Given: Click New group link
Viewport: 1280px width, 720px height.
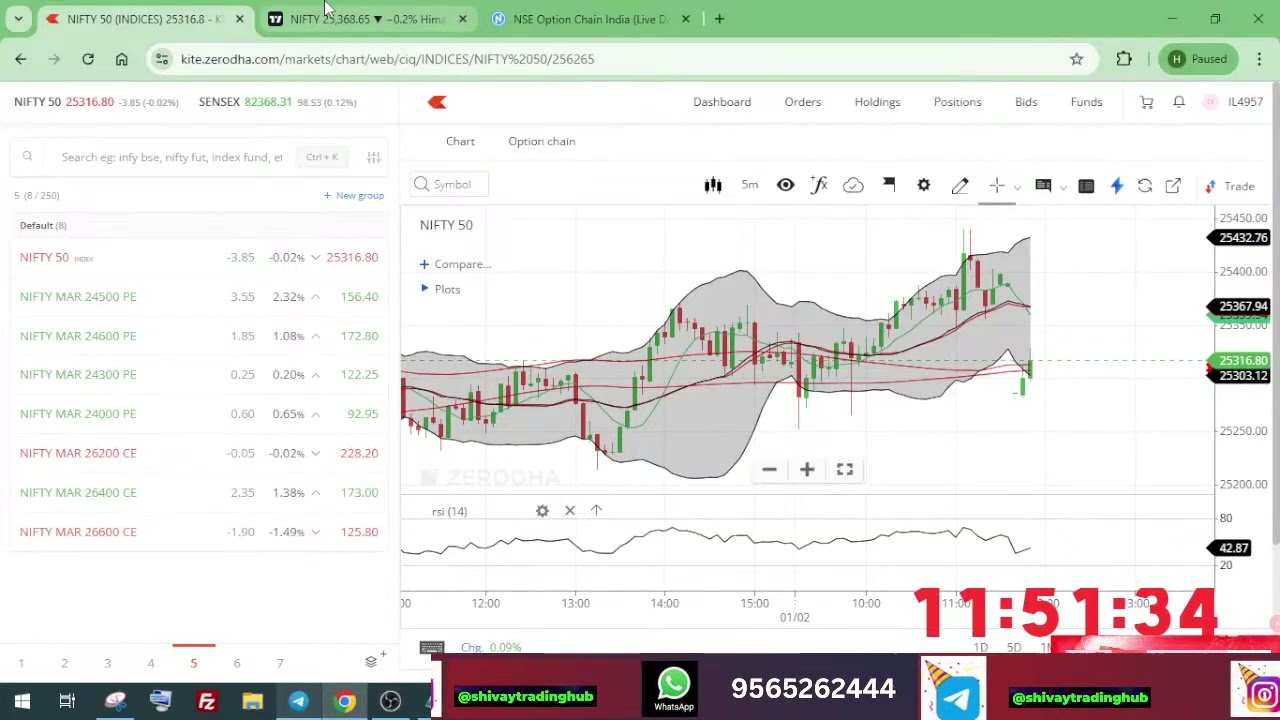Looking at the screenshot, I should 354,196.
